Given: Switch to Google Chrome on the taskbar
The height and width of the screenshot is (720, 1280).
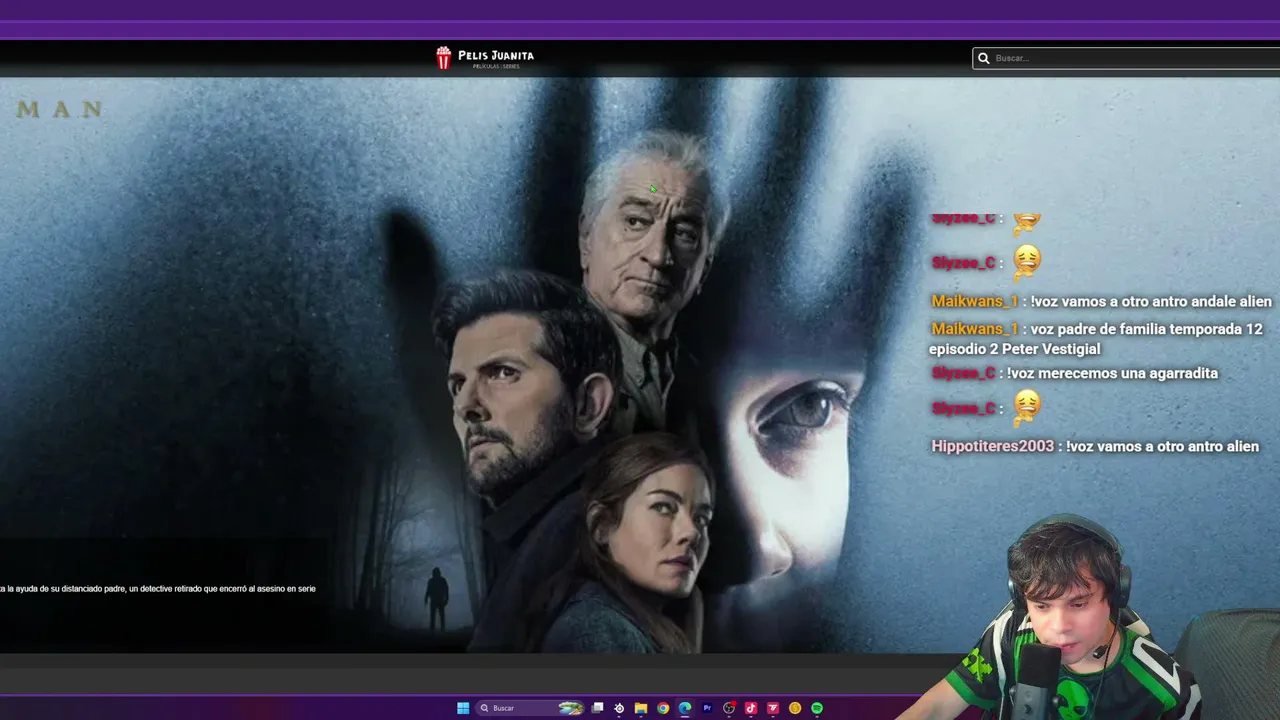Looking at the screenshot, I should (x=663, y=708).
